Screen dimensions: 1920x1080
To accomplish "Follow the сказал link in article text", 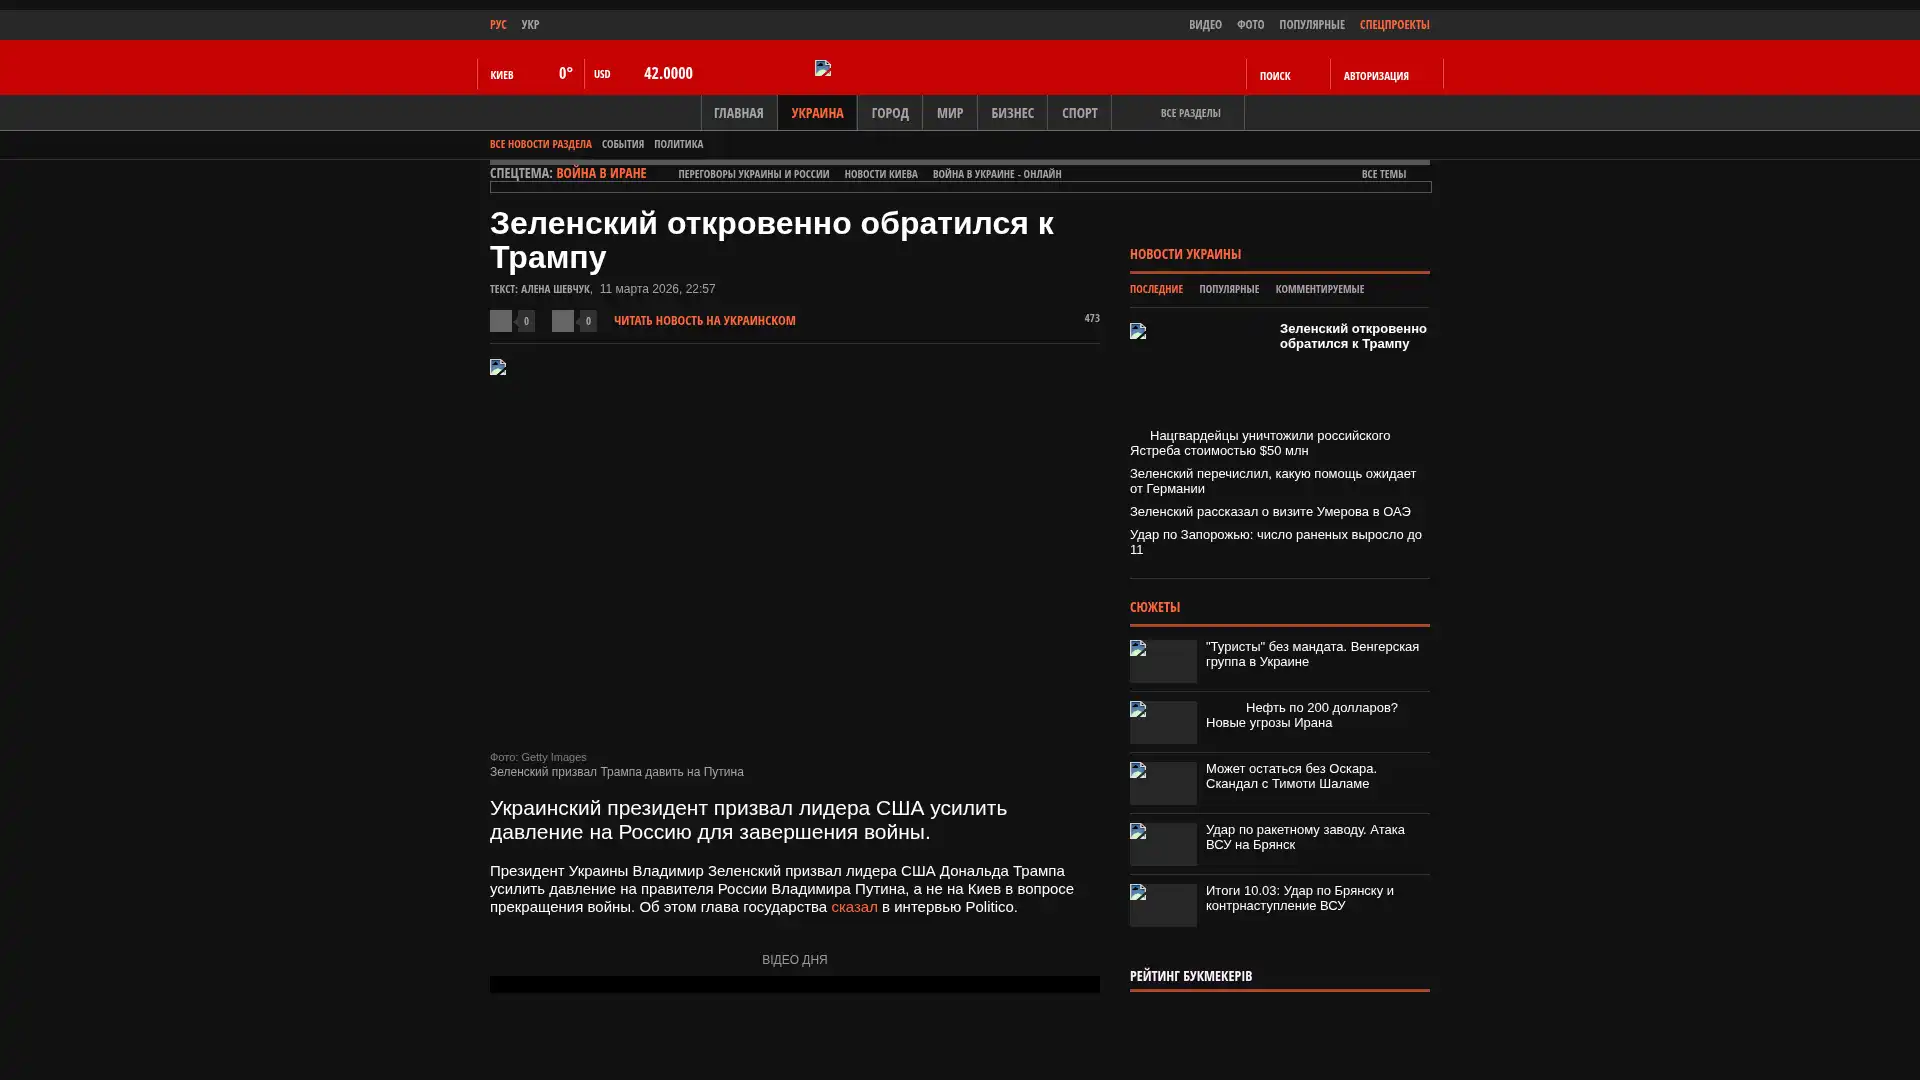I will pyautogui.click(x=854, y=907).
